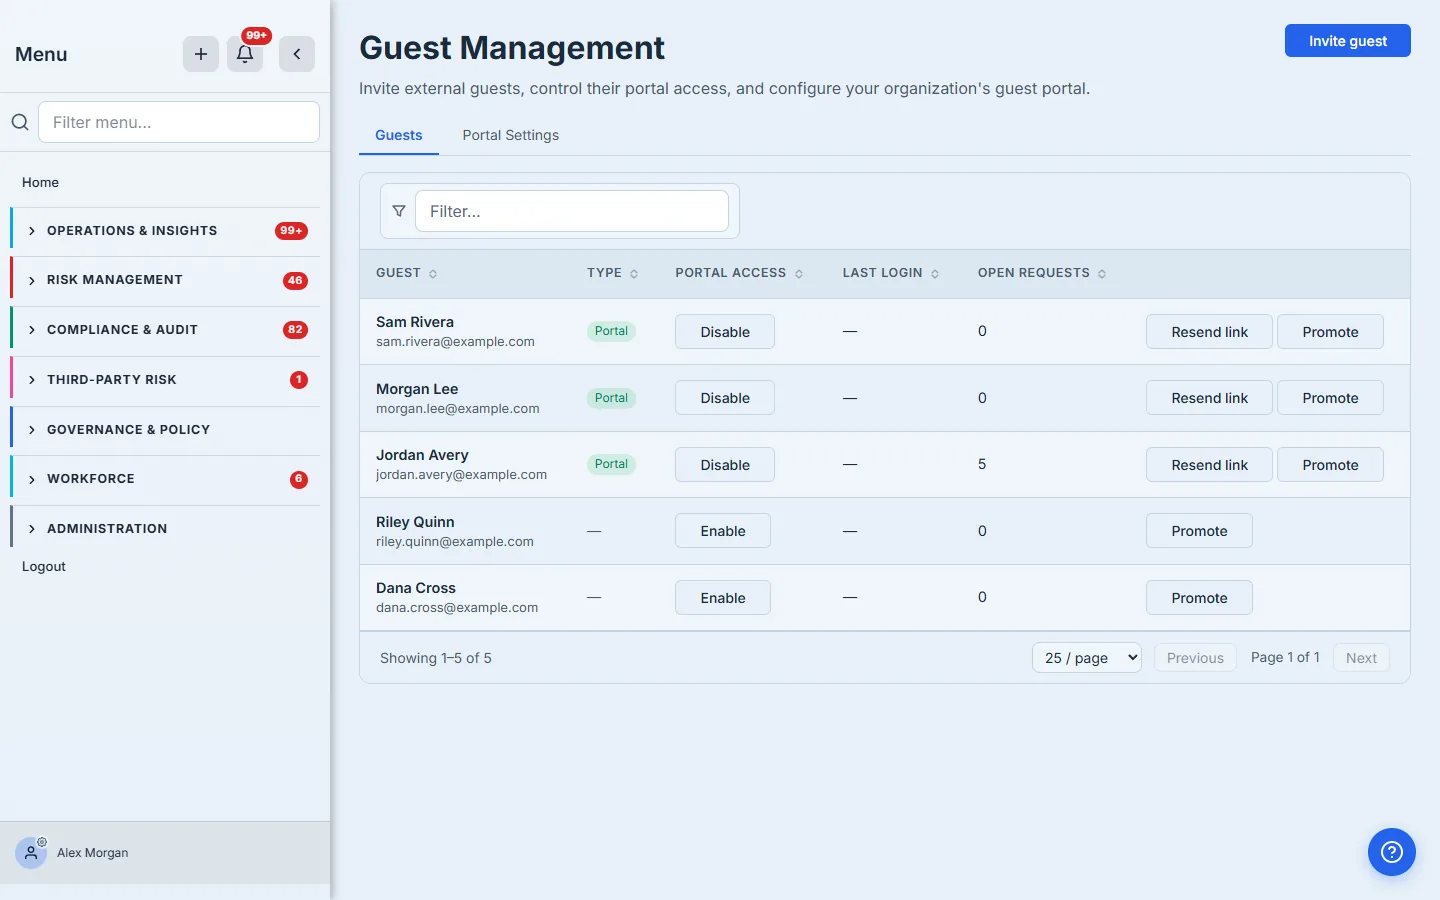Sort by GUEST column sort icon
This screenshot has height=900, width=1440.
433,274
